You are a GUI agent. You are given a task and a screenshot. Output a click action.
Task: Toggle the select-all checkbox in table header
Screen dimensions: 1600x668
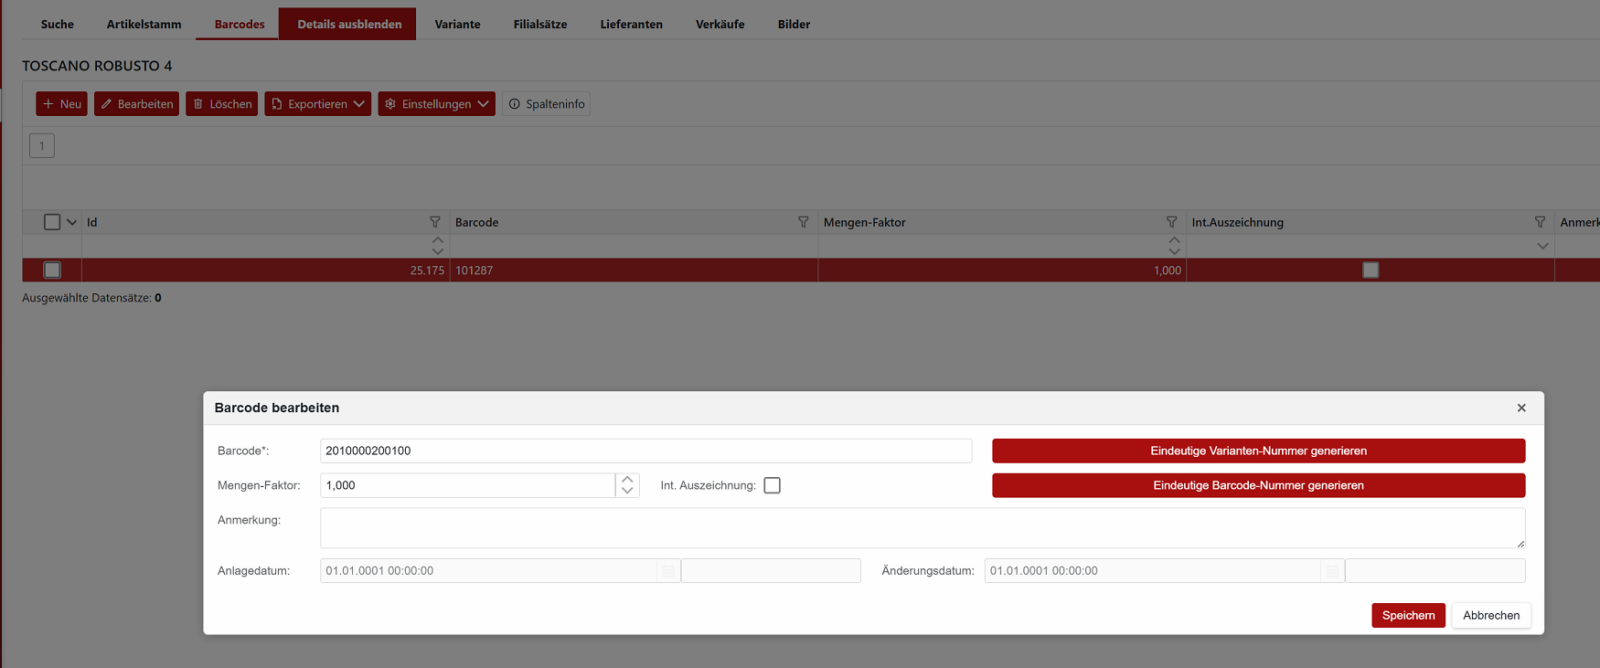52,222
